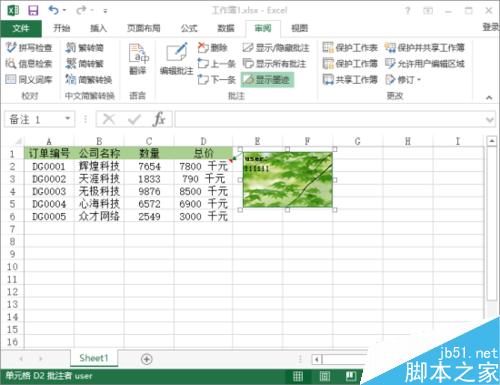This screenshot has height=385, width=500.
Task: Select row 7 header
Action: click(12, 229)
